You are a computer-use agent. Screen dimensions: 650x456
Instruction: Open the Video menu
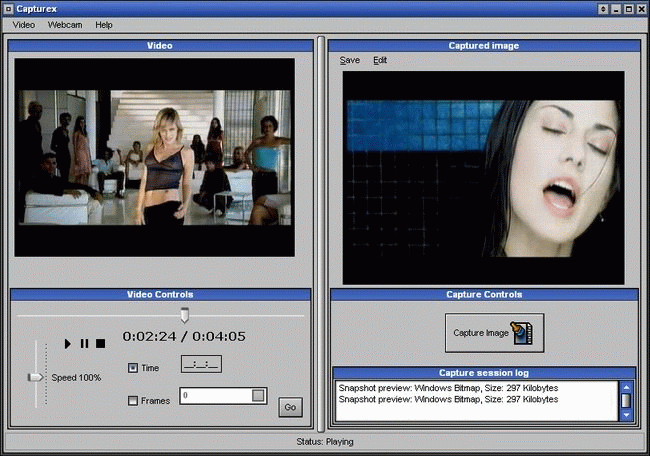tap(24, 24)
